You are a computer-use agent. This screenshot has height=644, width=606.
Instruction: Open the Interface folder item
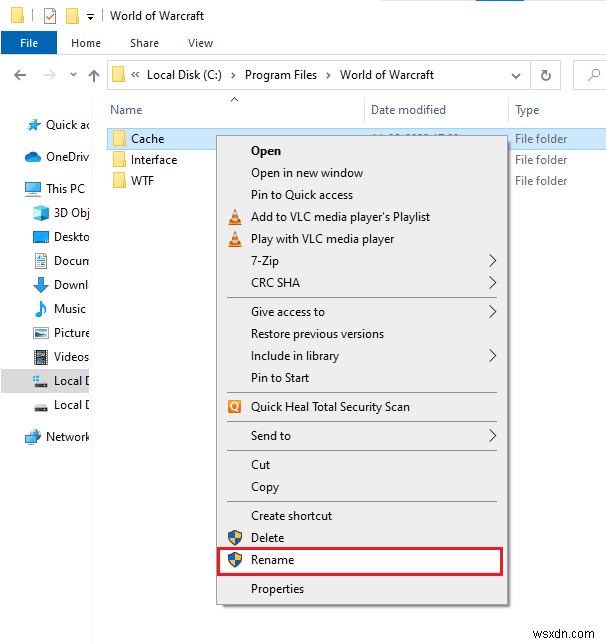[x=153, y=160]
